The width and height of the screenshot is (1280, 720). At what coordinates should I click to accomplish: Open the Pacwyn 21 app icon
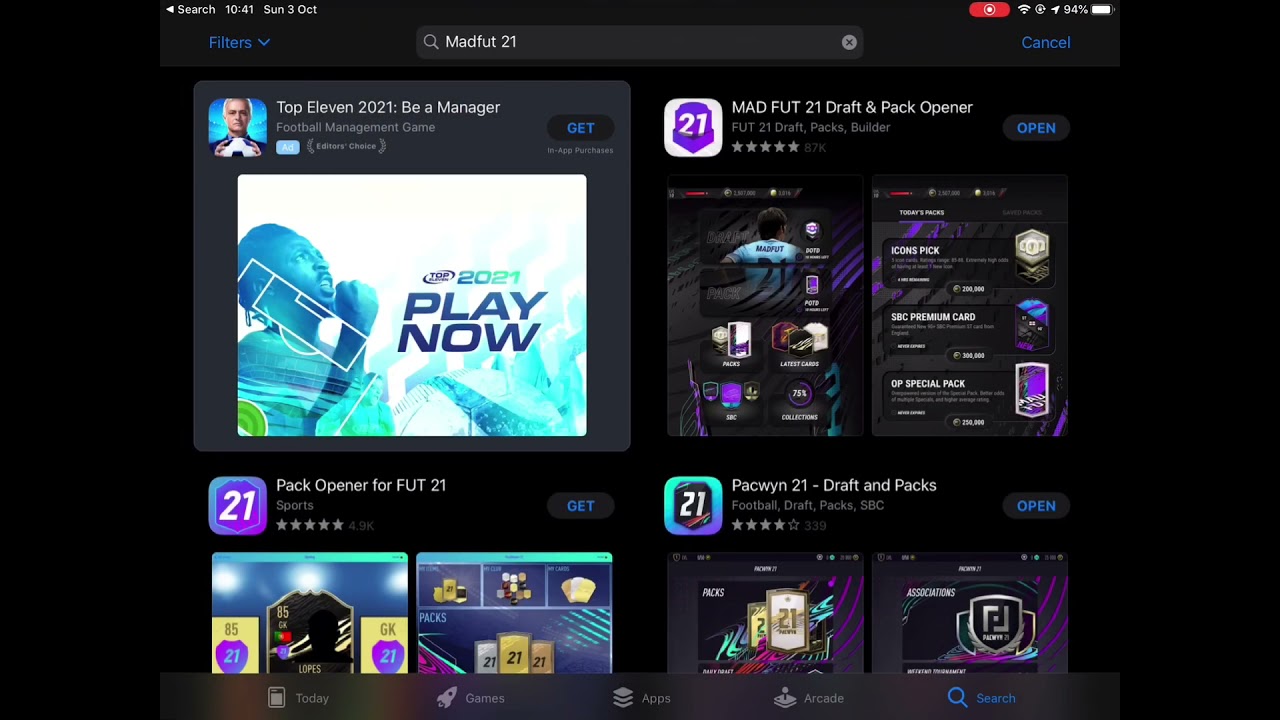(x=693, y=505)
